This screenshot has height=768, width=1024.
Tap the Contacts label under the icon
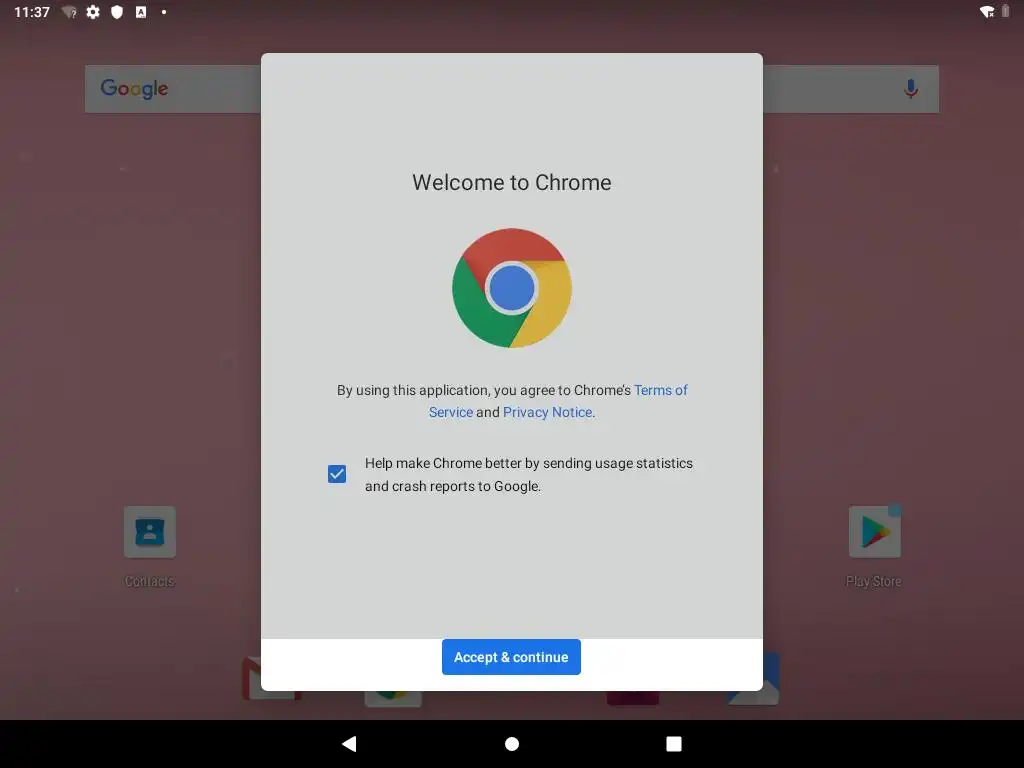[150, 581]
